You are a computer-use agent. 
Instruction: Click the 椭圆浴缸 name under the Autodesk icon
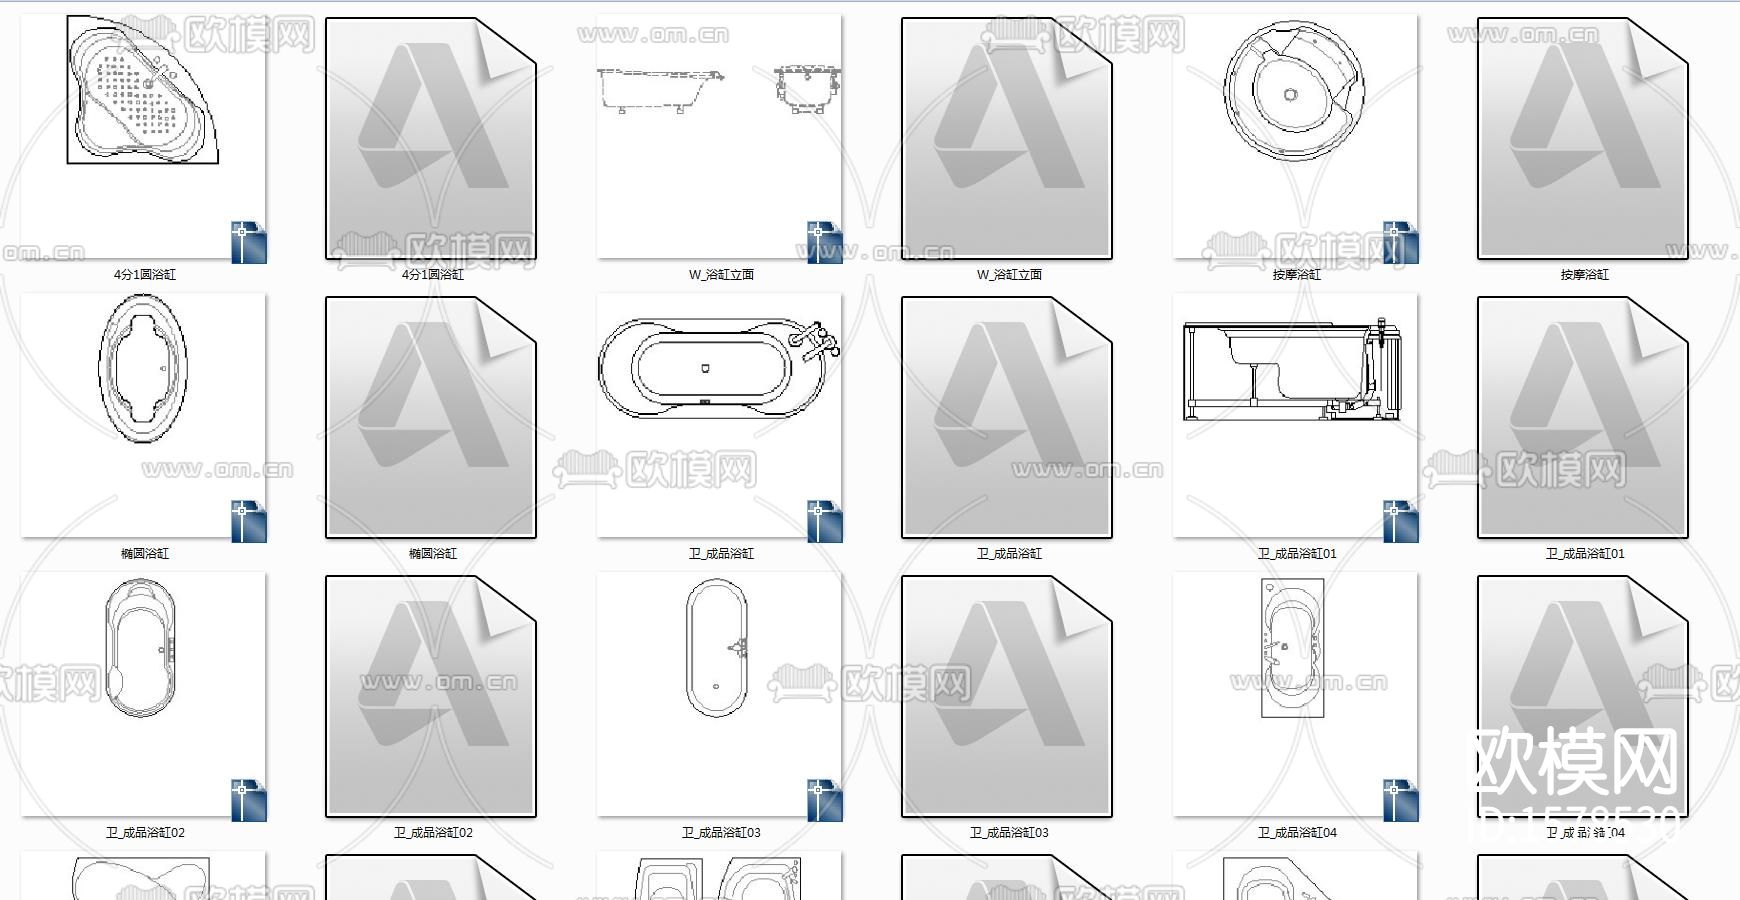click(433, 553)
